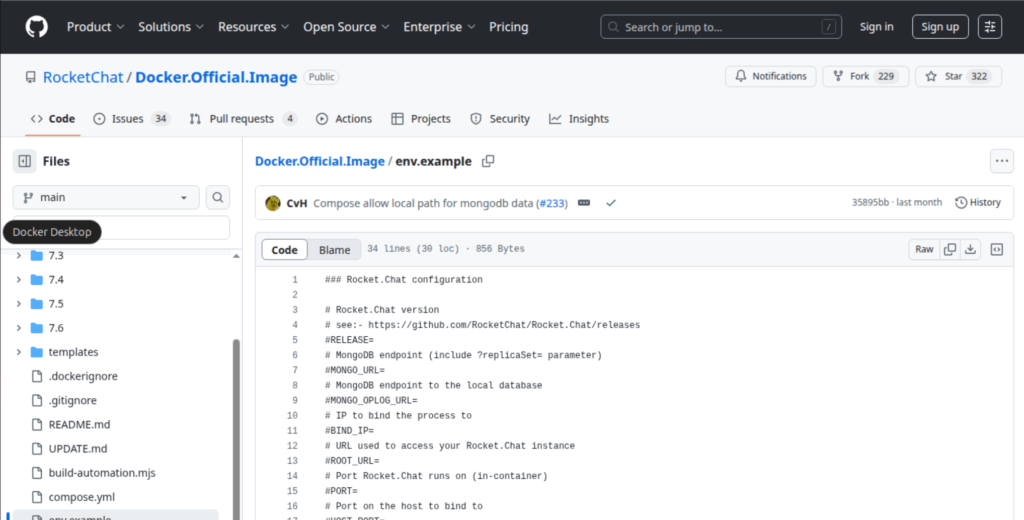Open the Solutions menu

(171, 27)
